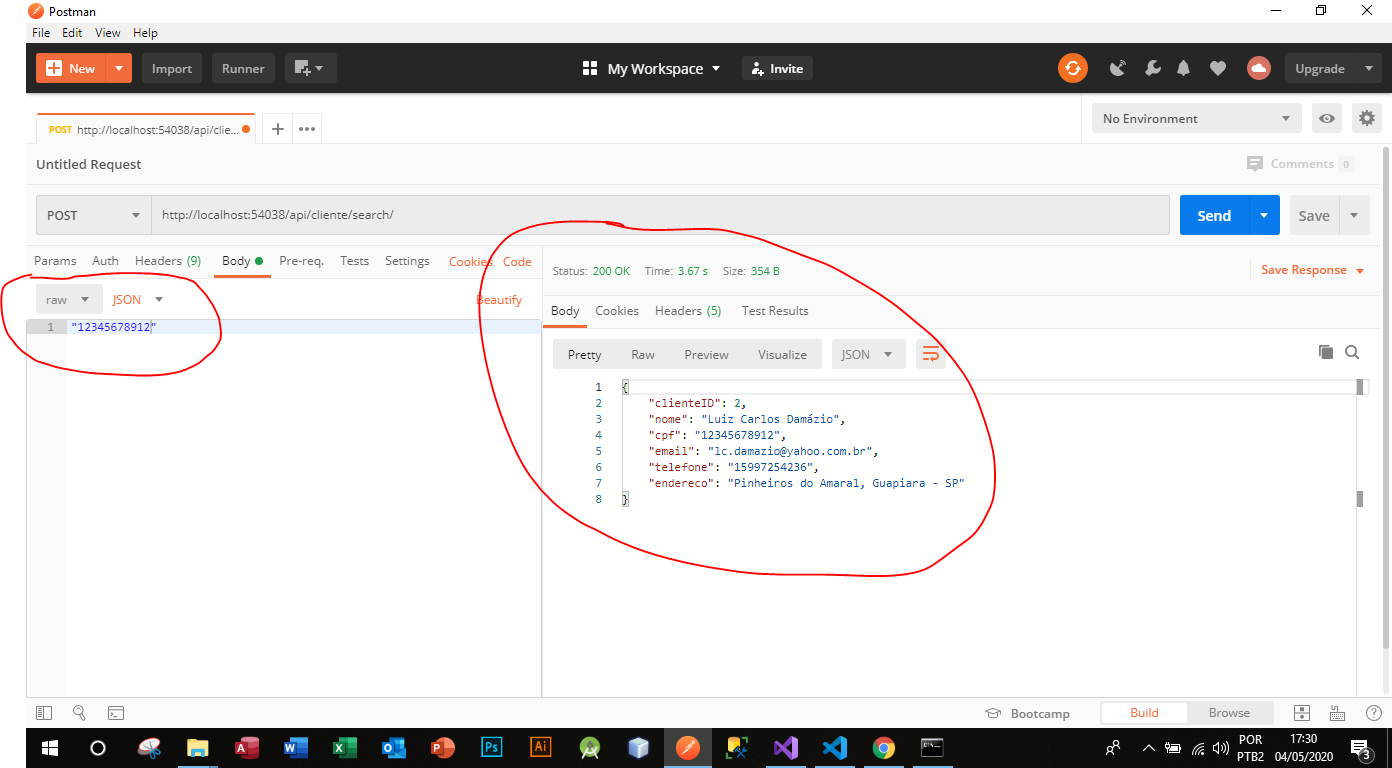1392x768 pixels.
Task: Open the user avatar cloud icon
Action: tap(1258, 68)
